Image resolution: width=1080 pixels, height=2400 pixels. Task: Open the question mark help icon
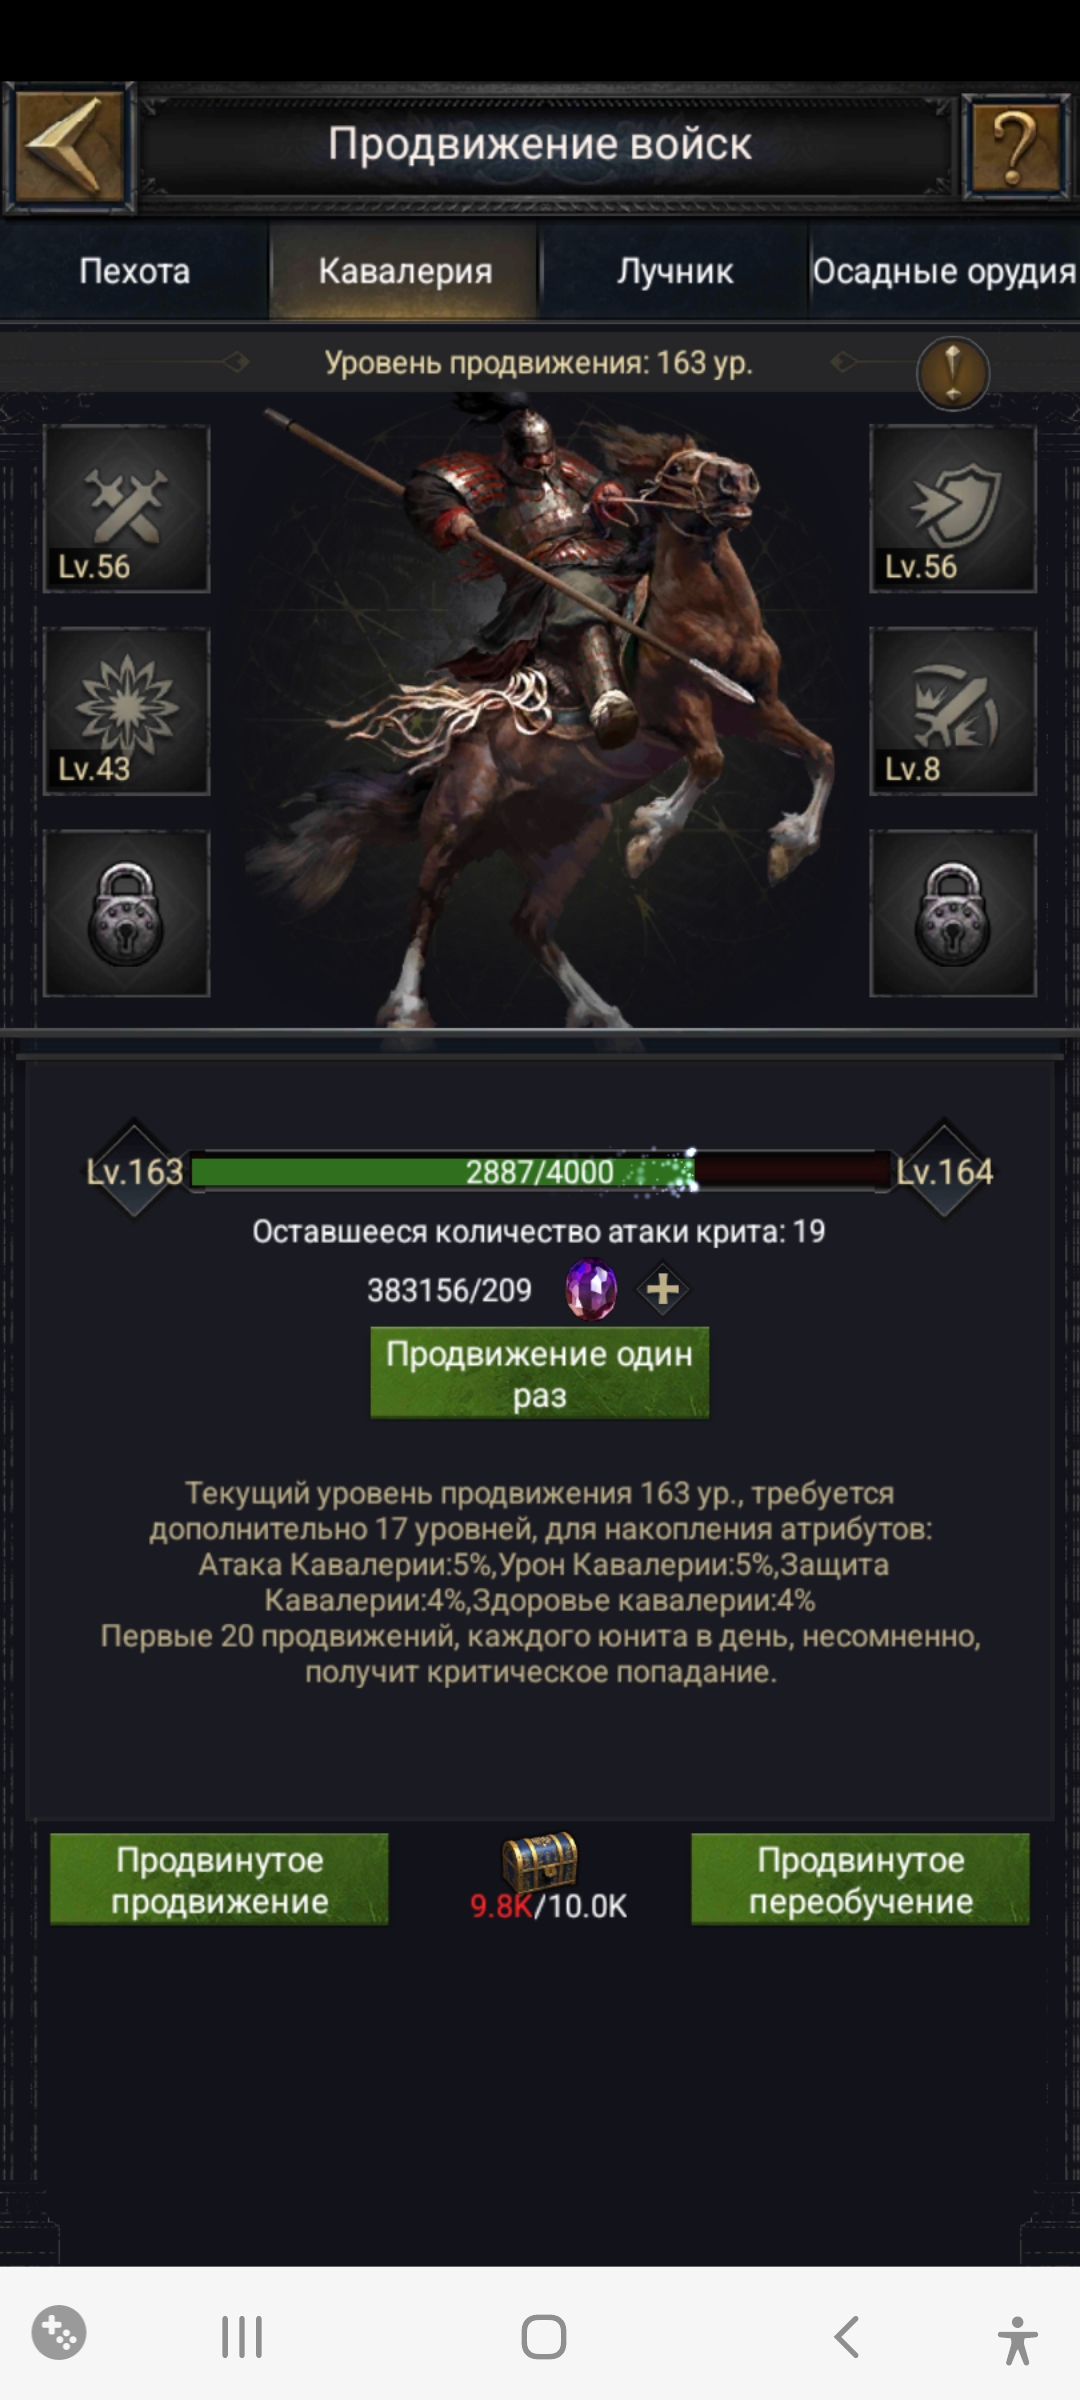click(1015, 148)
